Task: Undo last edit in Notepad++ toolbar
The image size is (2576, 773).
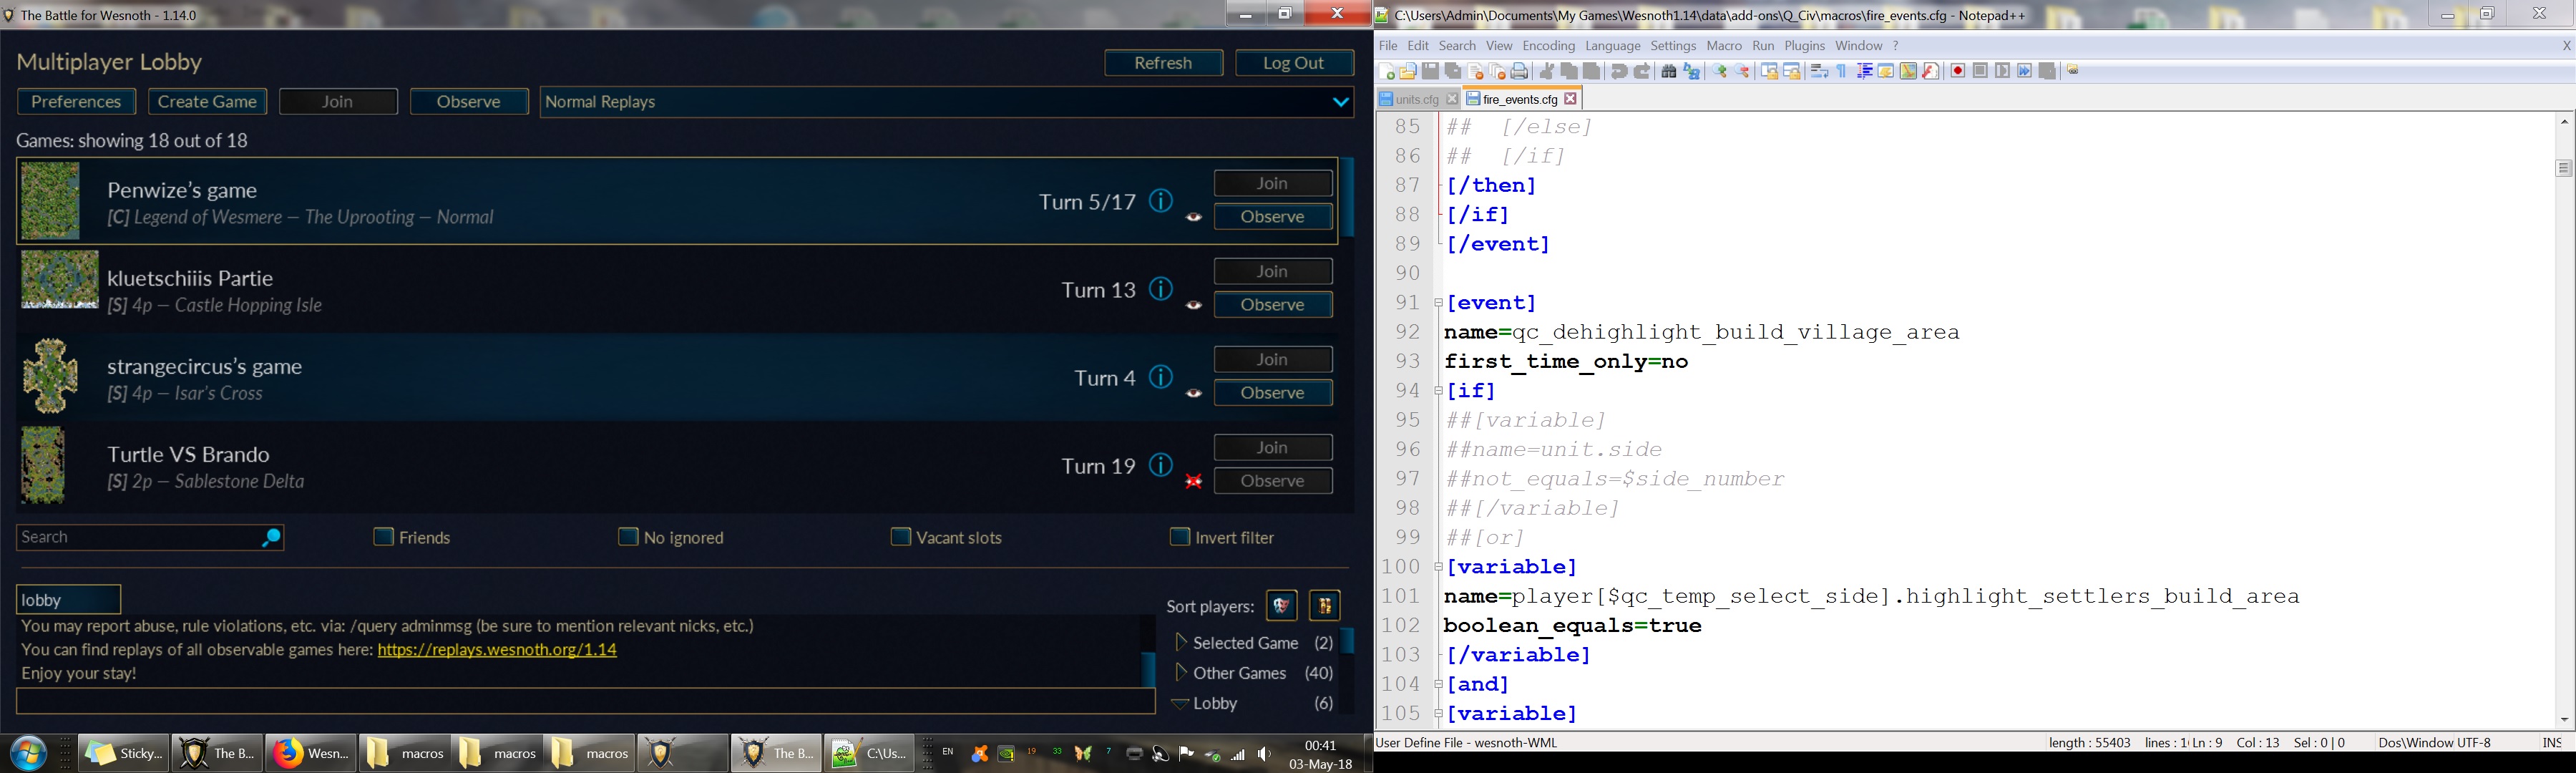Action: 1619,71
